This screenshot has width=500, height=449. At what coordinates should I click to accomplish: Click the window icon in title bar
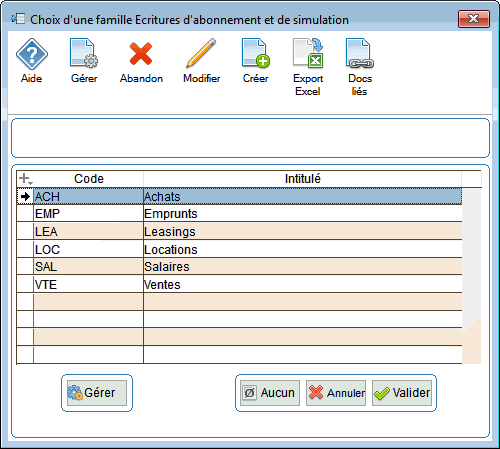tap(18, 19)
